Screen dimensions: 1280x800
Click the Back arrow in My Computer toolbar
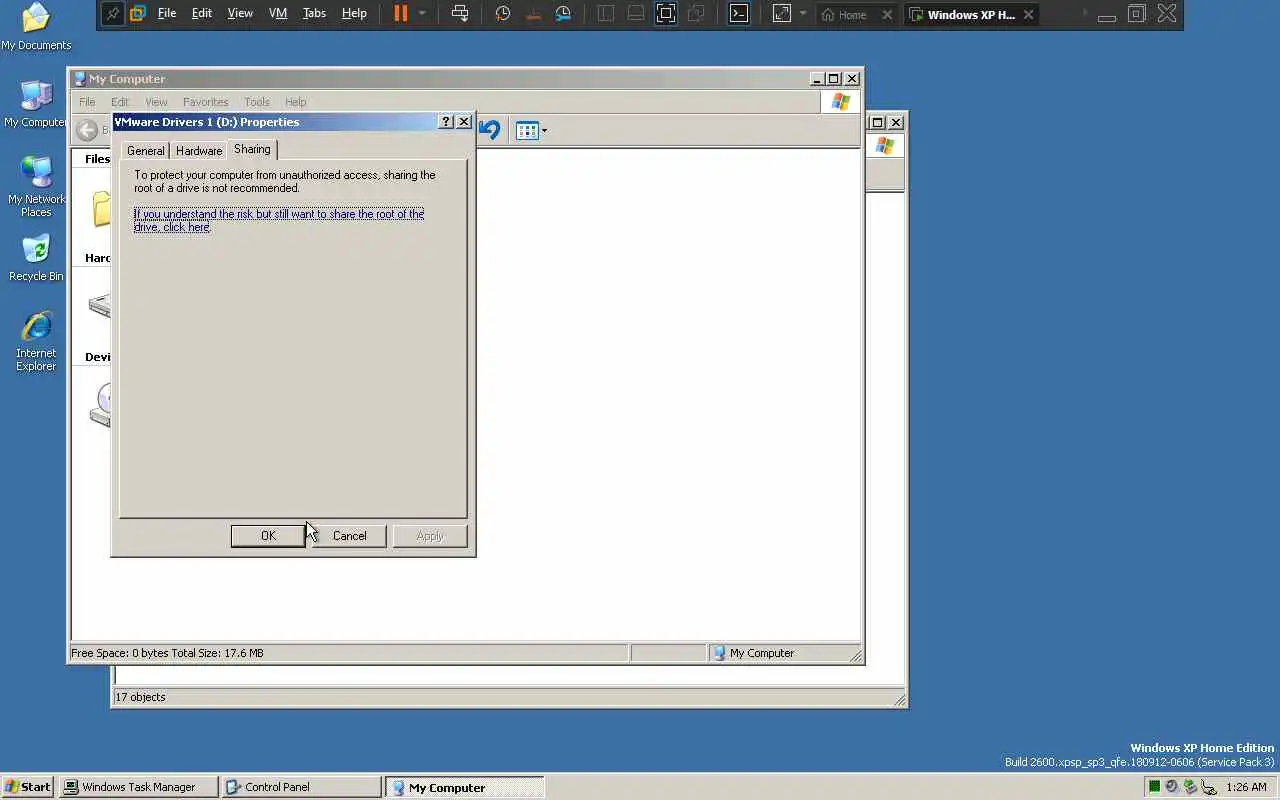pyautogui.click(x=88, y=130)
